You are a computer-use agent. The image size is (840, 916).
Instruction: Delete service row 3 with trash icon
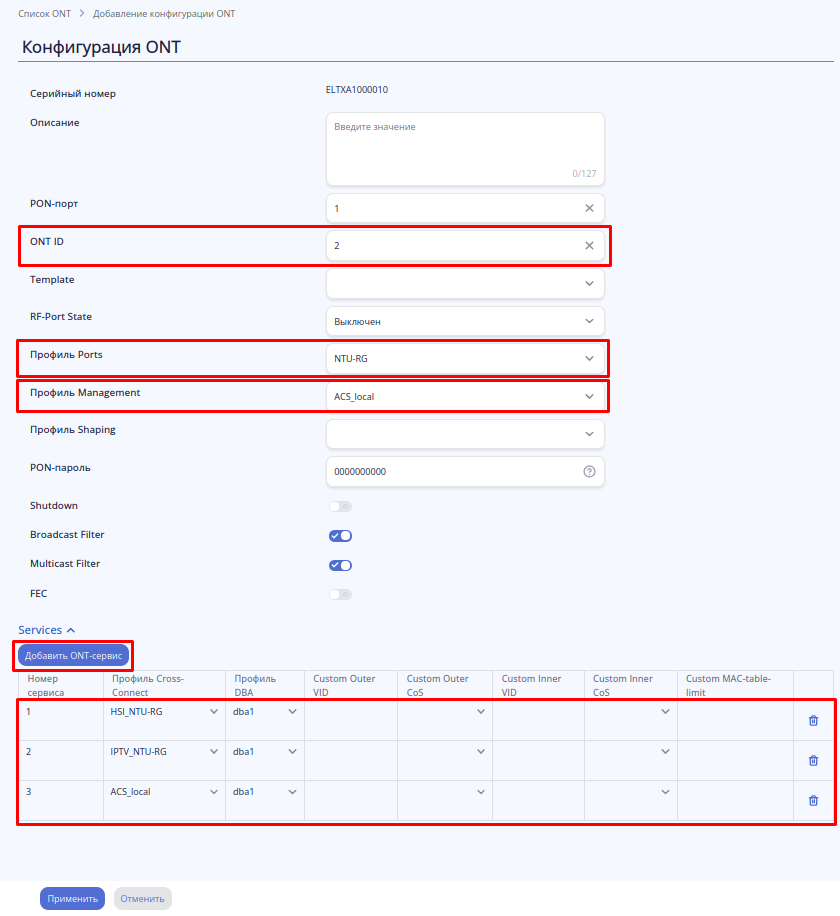coord(813,800)
